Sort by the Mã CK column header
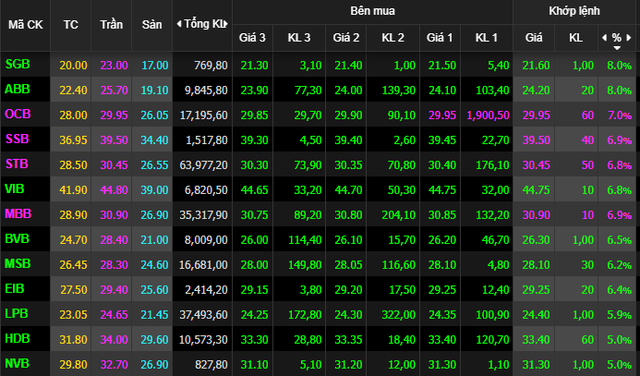 [25, 25]
